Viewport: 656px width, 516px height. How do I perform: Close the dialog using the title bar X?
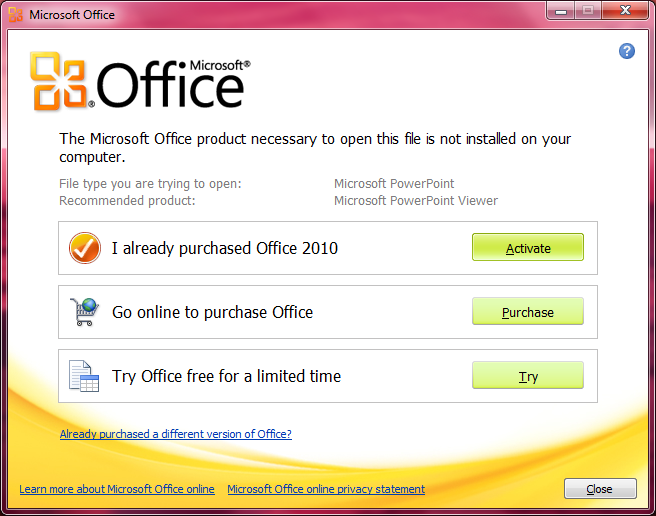(625, 11)
